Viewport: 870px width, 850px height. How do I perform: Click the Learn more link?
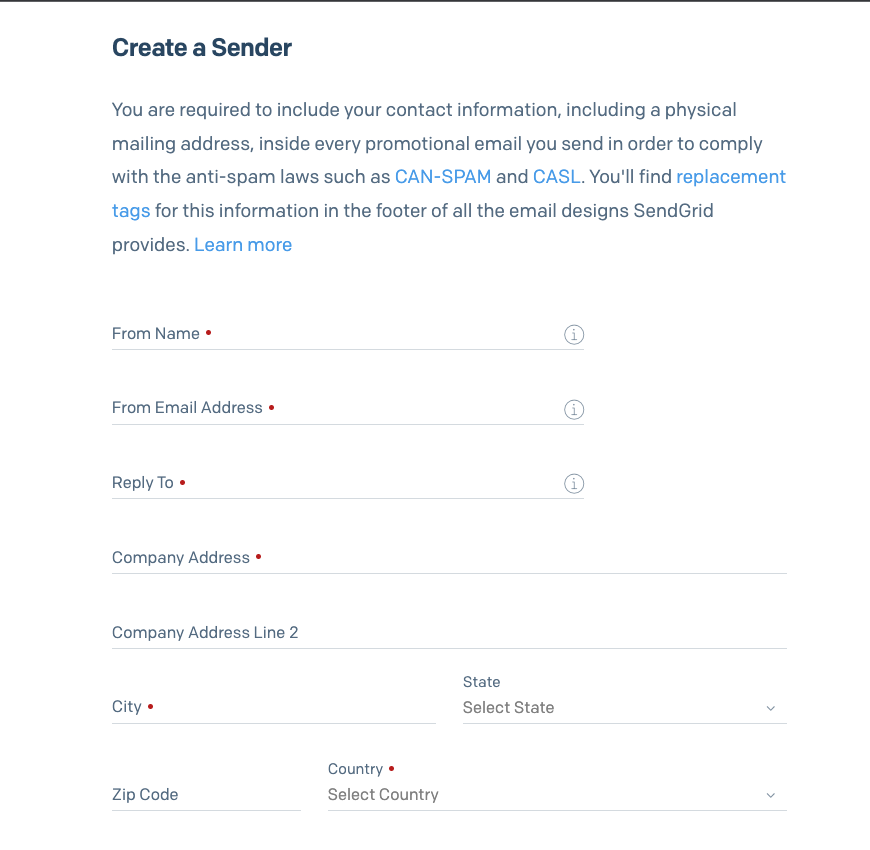tap(243, 245)
